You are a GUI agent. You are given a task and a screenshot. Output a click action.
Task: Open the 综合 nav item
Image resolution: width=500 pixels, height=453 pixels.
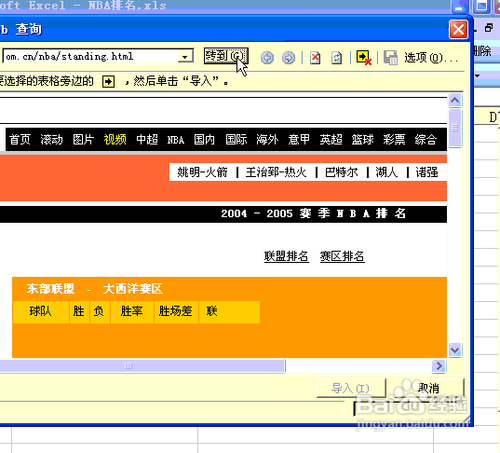click(x=425, y=139)
